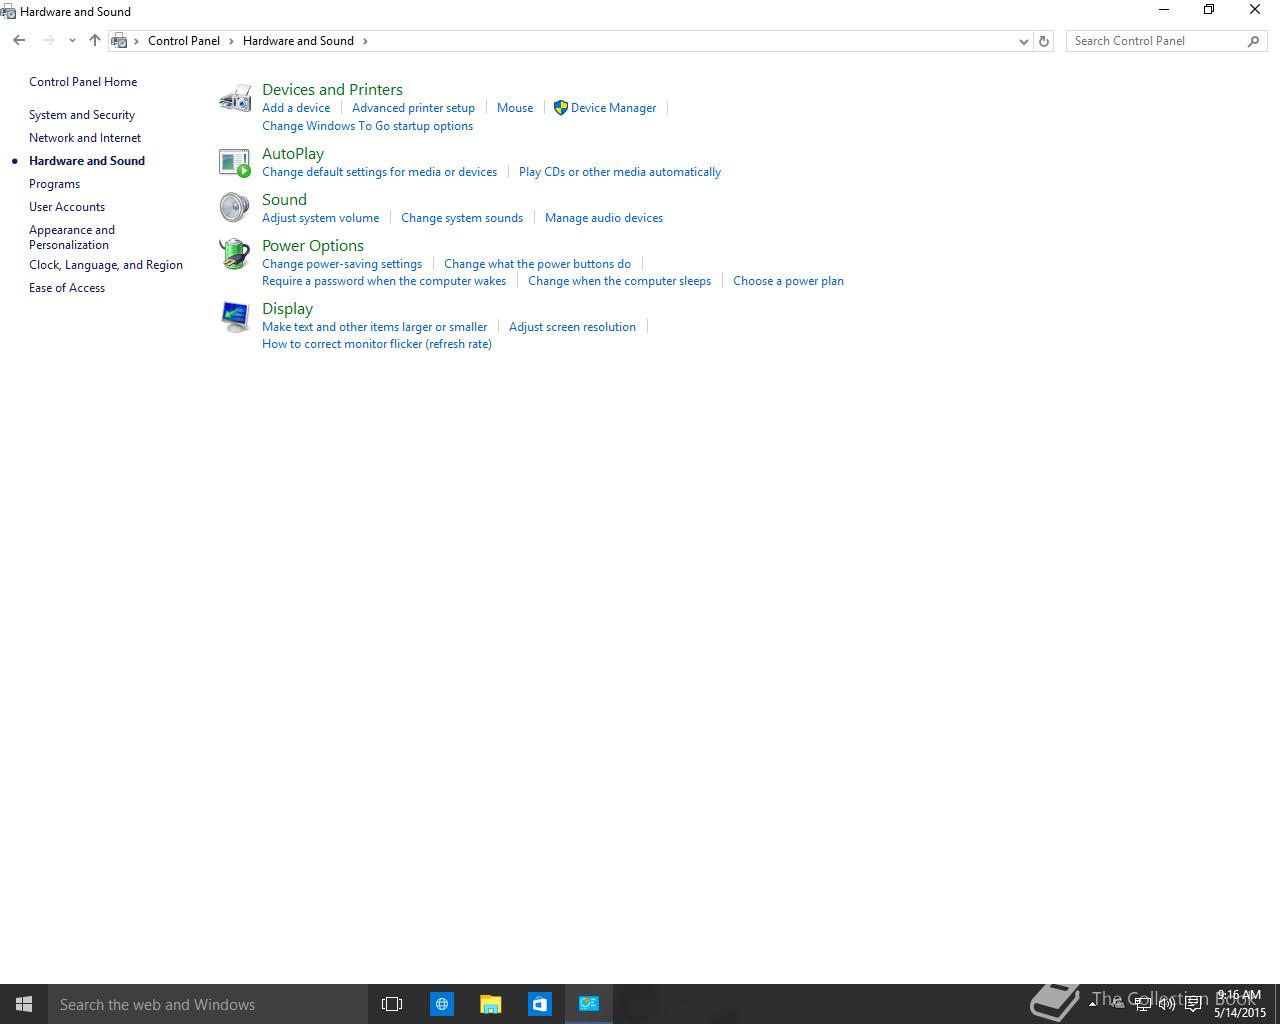Open the recent locations dropdown arrow
This screenshot has height=1024, width=1280.
coord(72,41)
